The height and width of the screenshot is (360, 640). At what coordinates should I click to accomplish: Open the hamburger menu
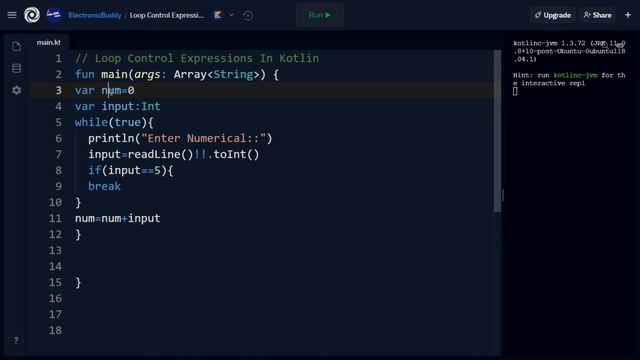12,15
